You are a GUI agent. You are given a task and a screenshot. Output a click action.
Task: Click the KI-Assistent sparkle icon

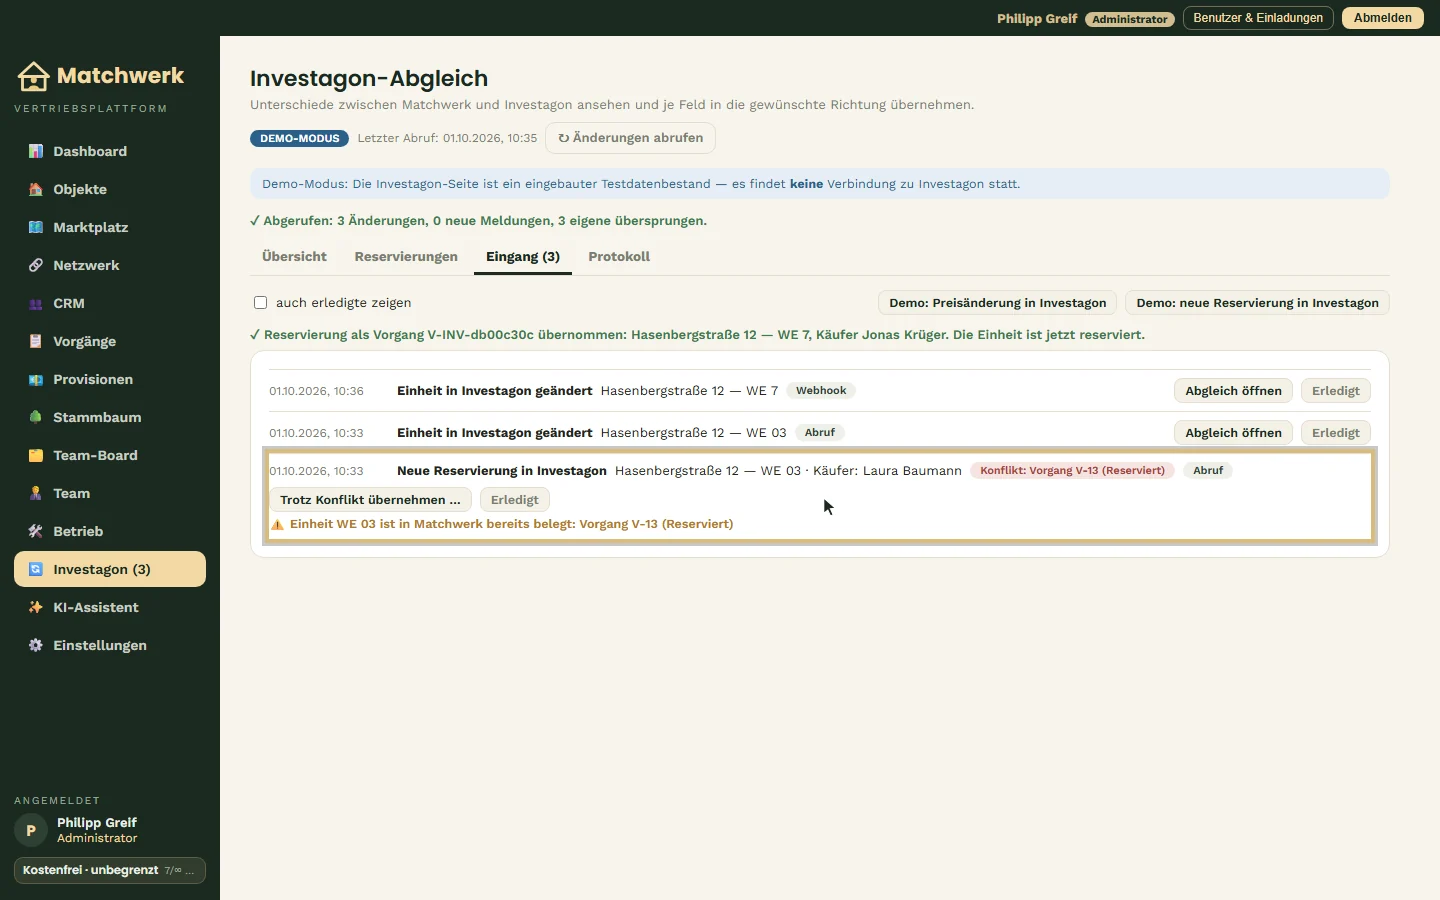pyautogui.click(x=36, y=607)
